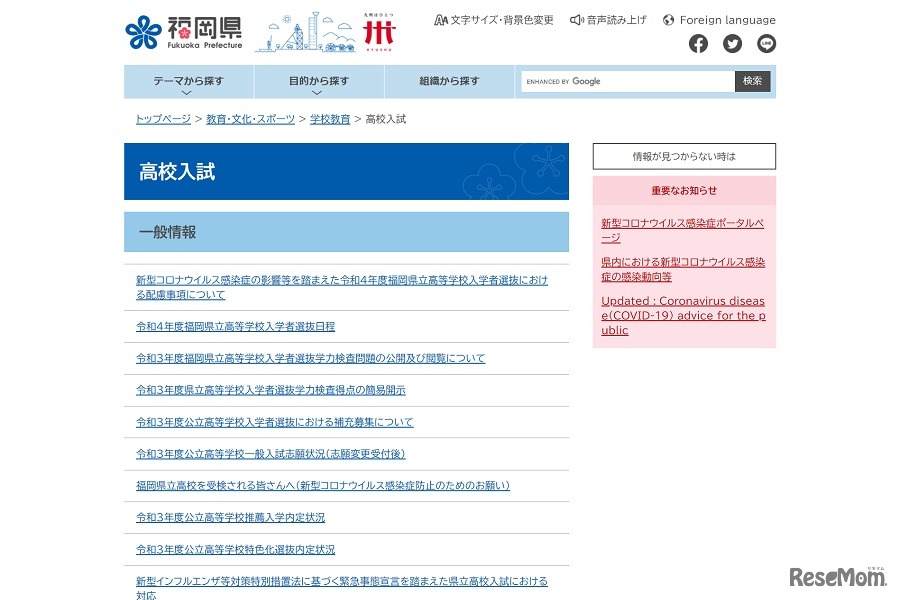
Task: Click the 情報が見つからない時は button
Action: [684, 156]
